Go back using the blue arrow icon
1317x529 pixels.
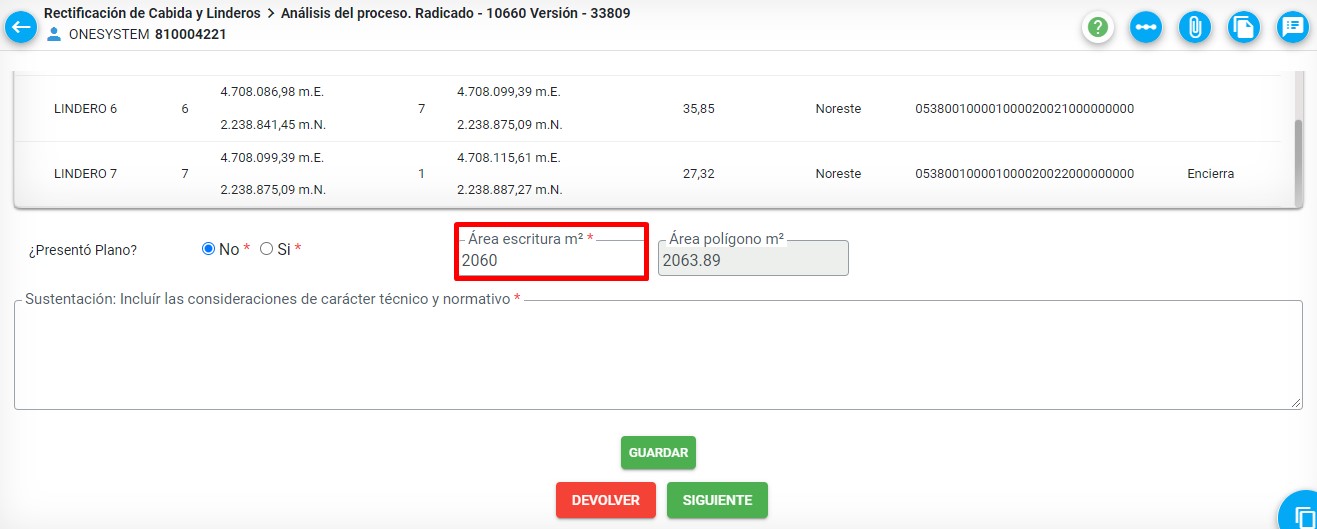20,27
